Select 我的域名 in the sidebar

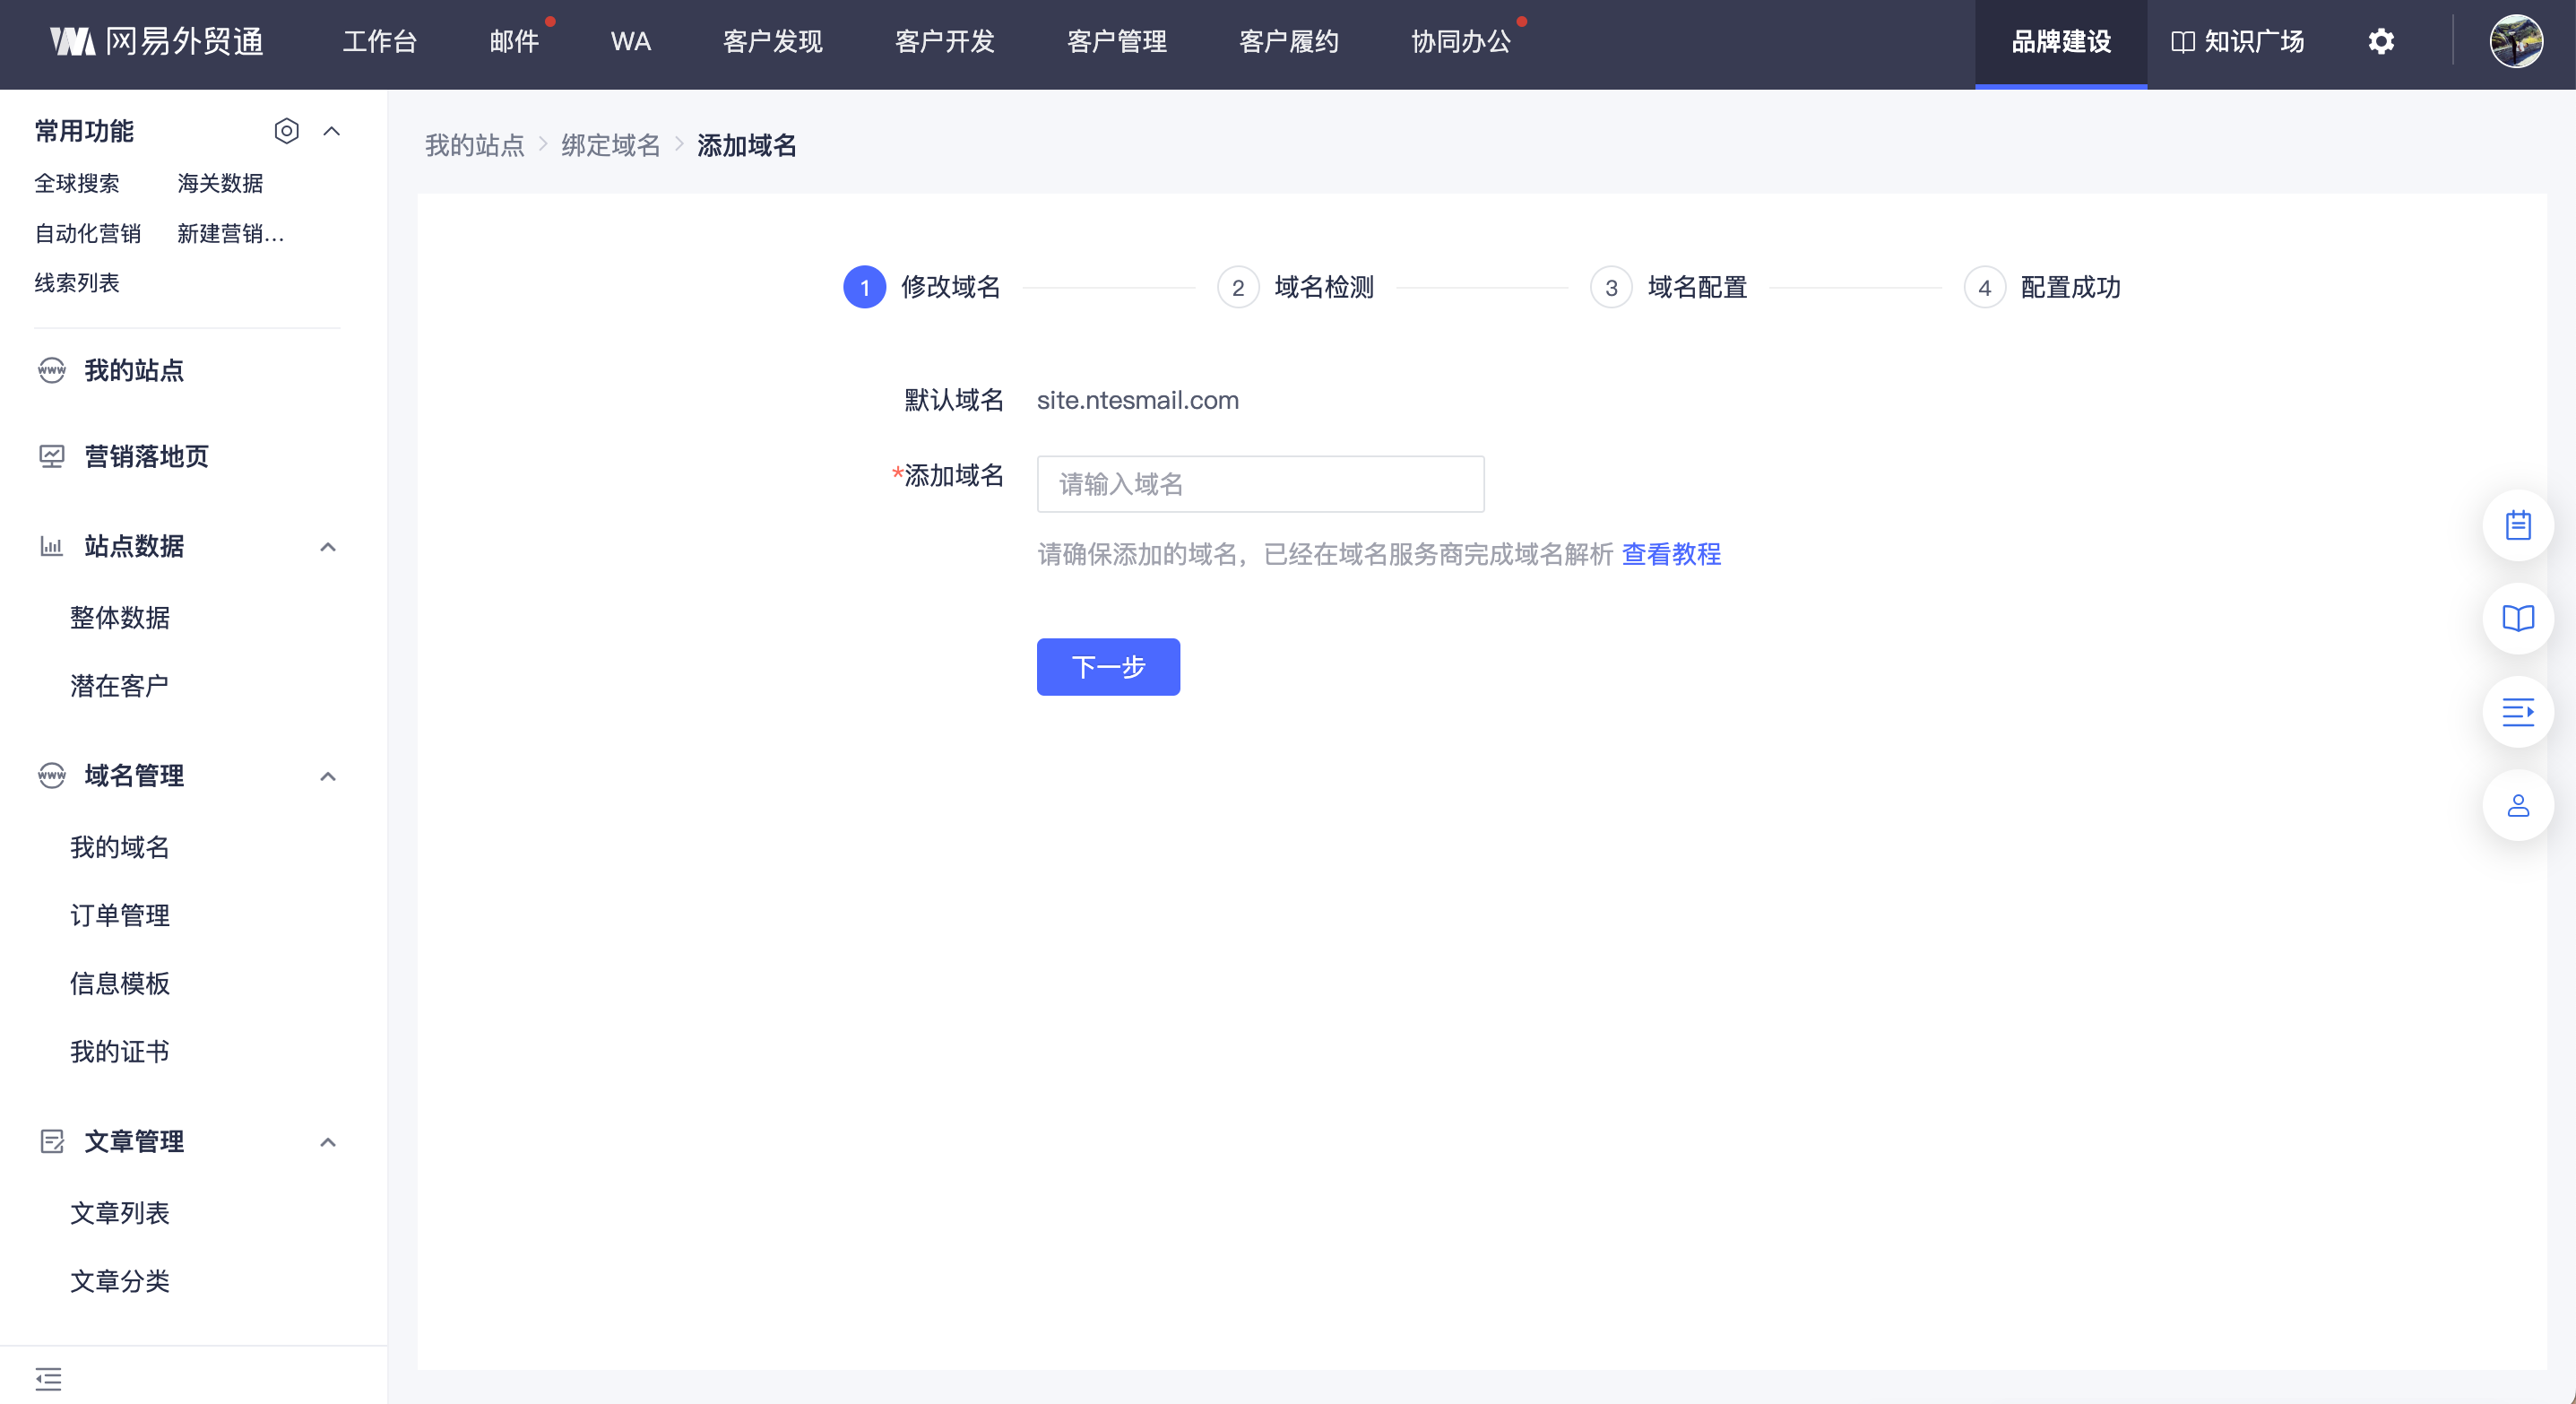(x=120, y=847)
